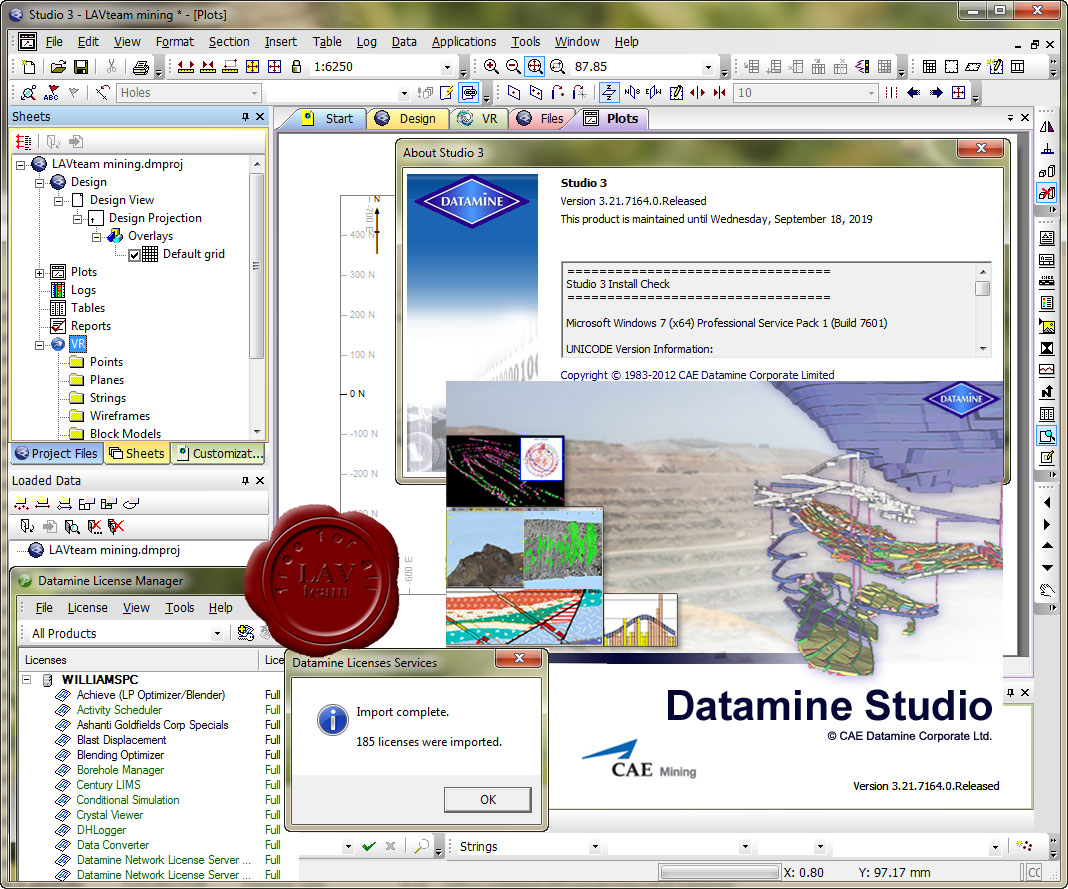
Task: Click the right sidebar left arrow icon
Action: point(1047,503)
